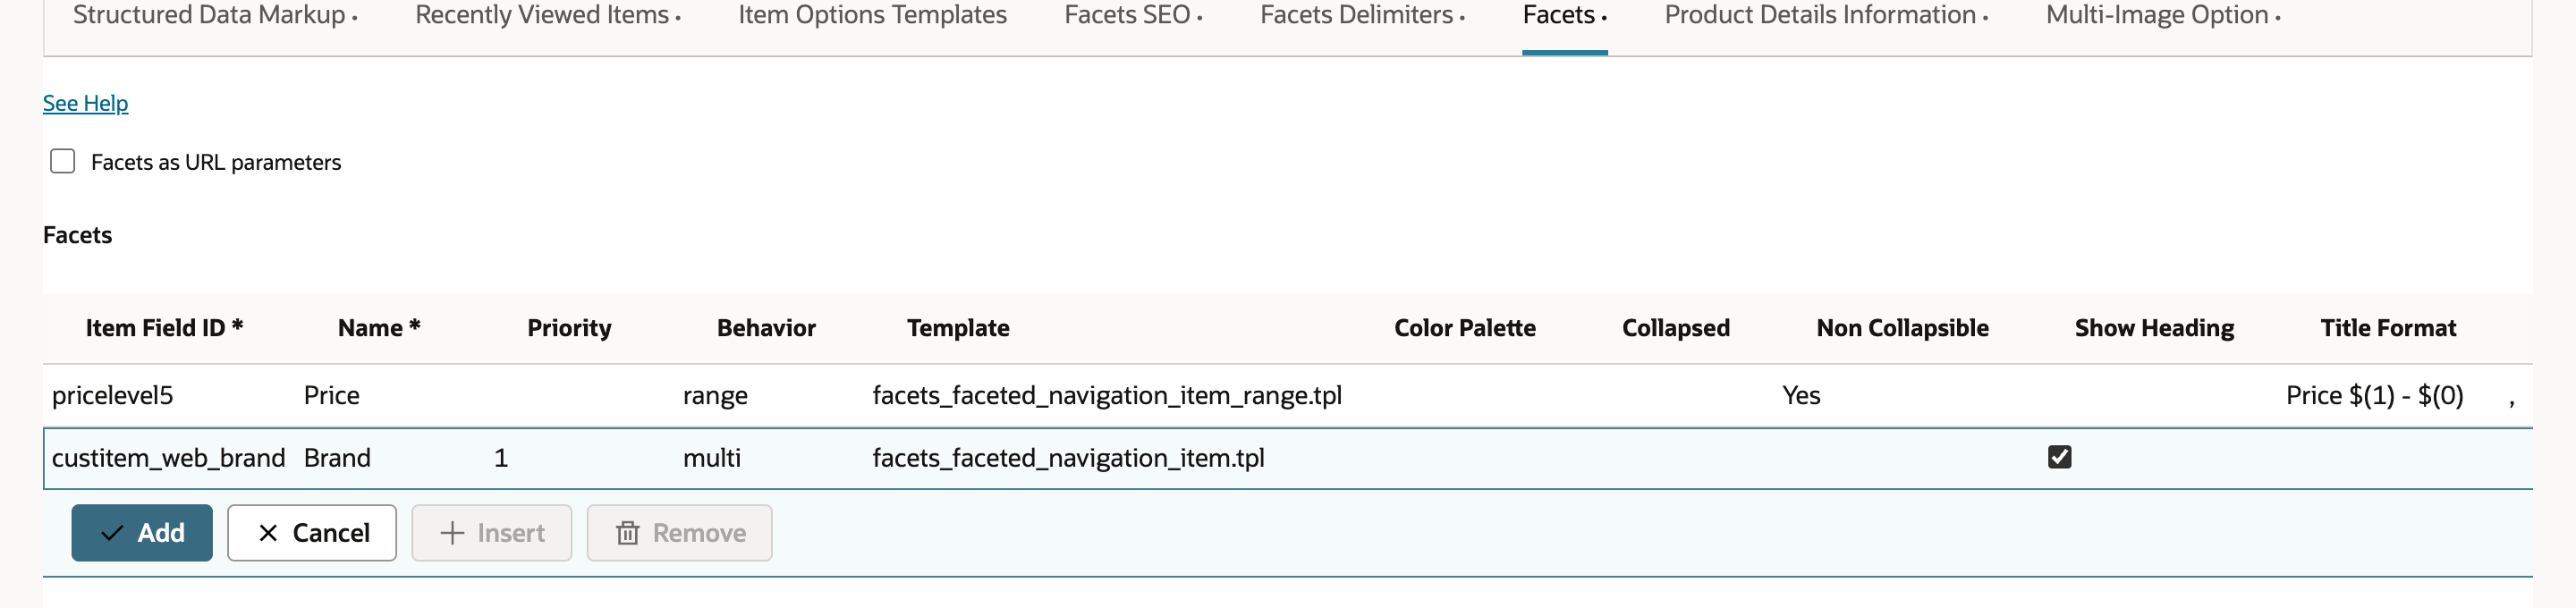
Task: Uncheck Show Heading in Brand row
Action: [2059, 457]
